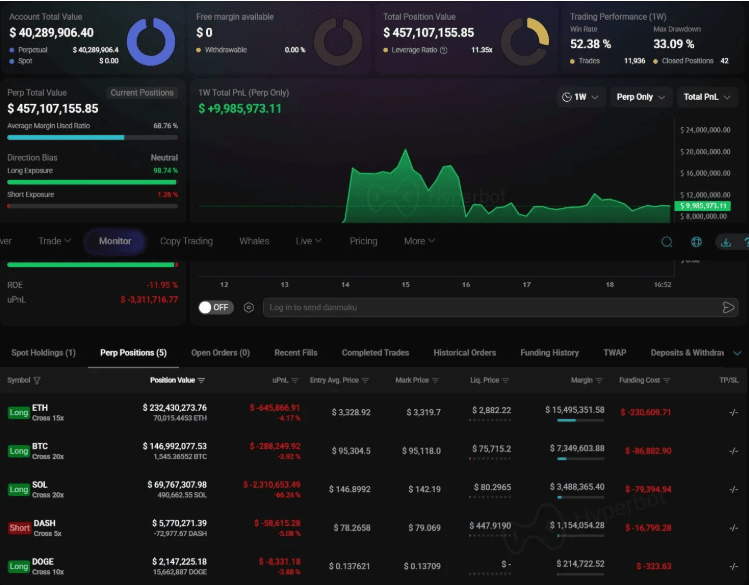Click DOGE margin $214,722.52

pos(580,564)
